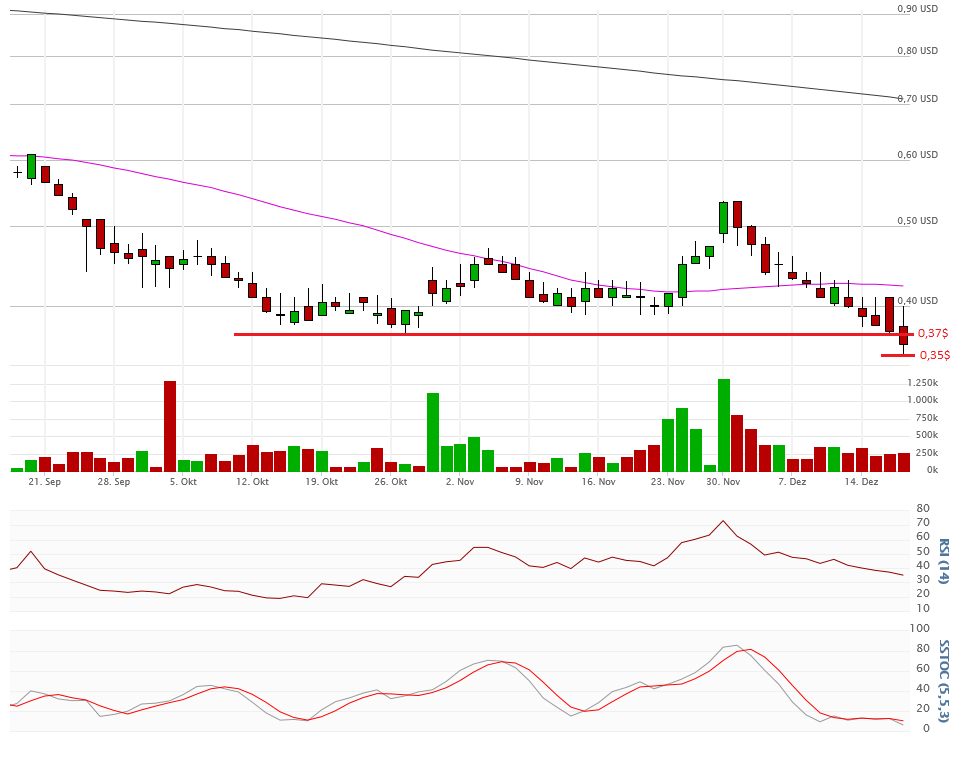Click the tallest green volume bar above 30. Nov
Viewport: 968px width, 765px height.
pyautogui.click(x=724, y=425)
